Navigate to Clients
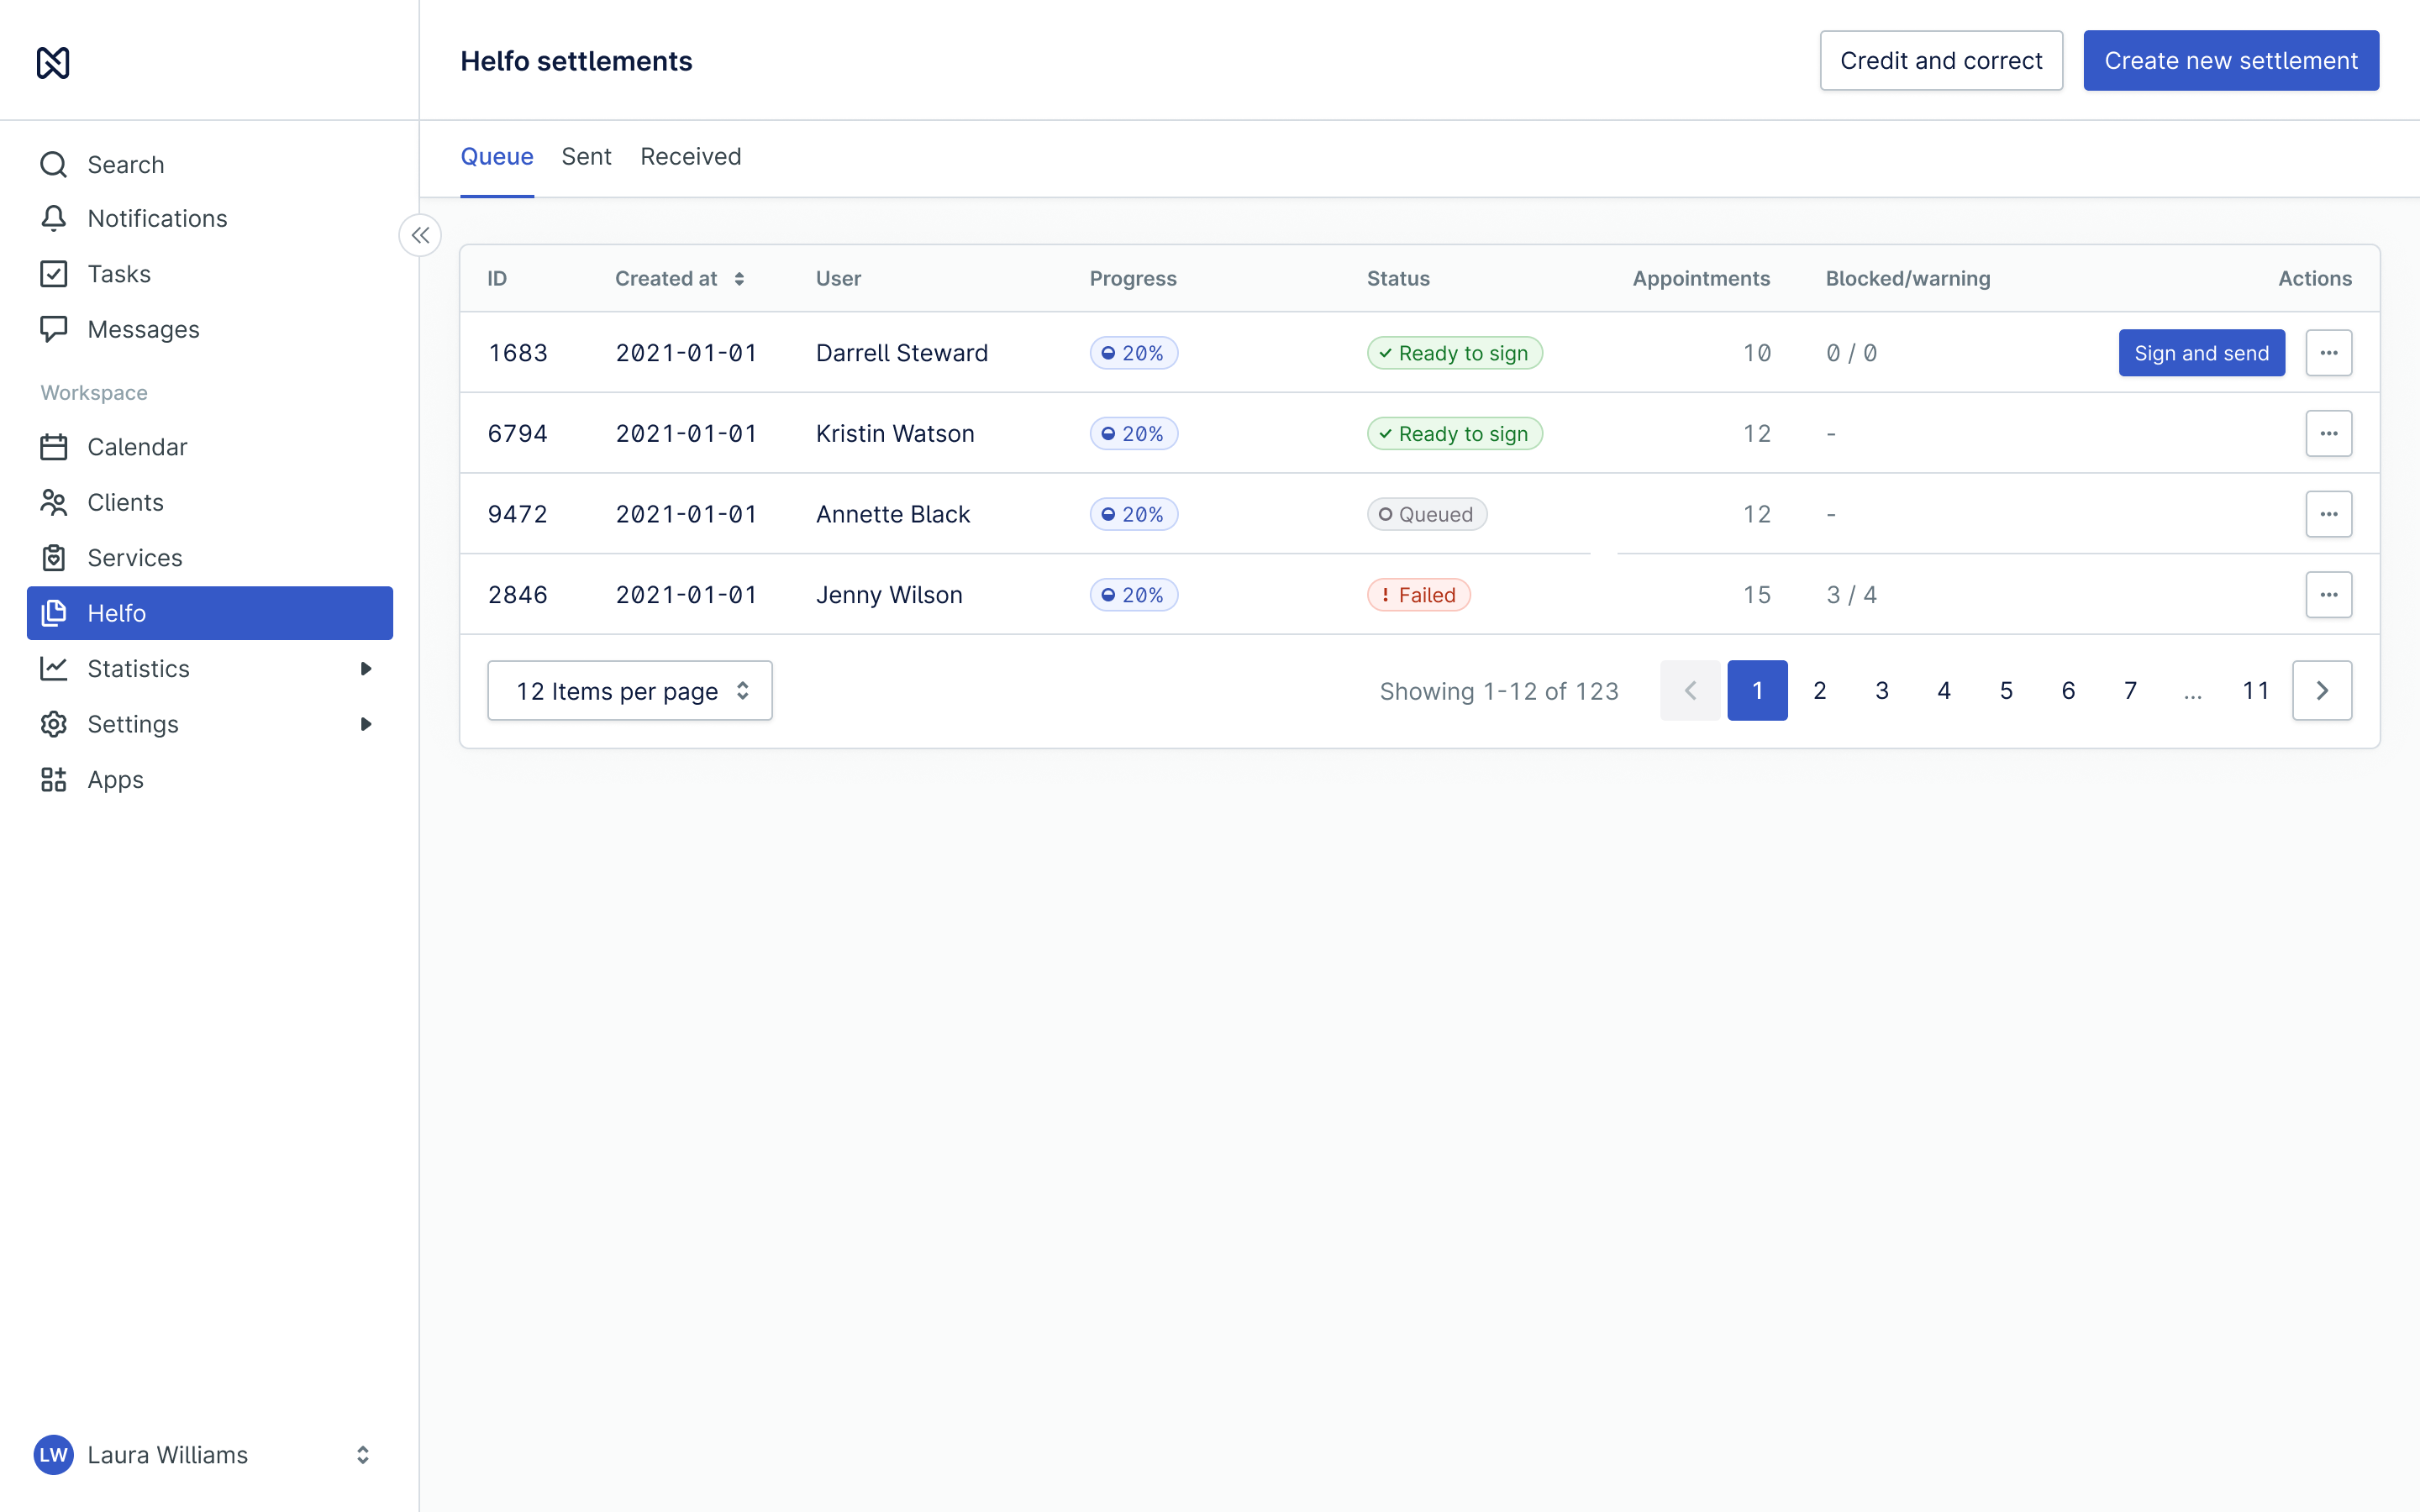This screenshot has width=2420, height=1512. pos(210,502)
